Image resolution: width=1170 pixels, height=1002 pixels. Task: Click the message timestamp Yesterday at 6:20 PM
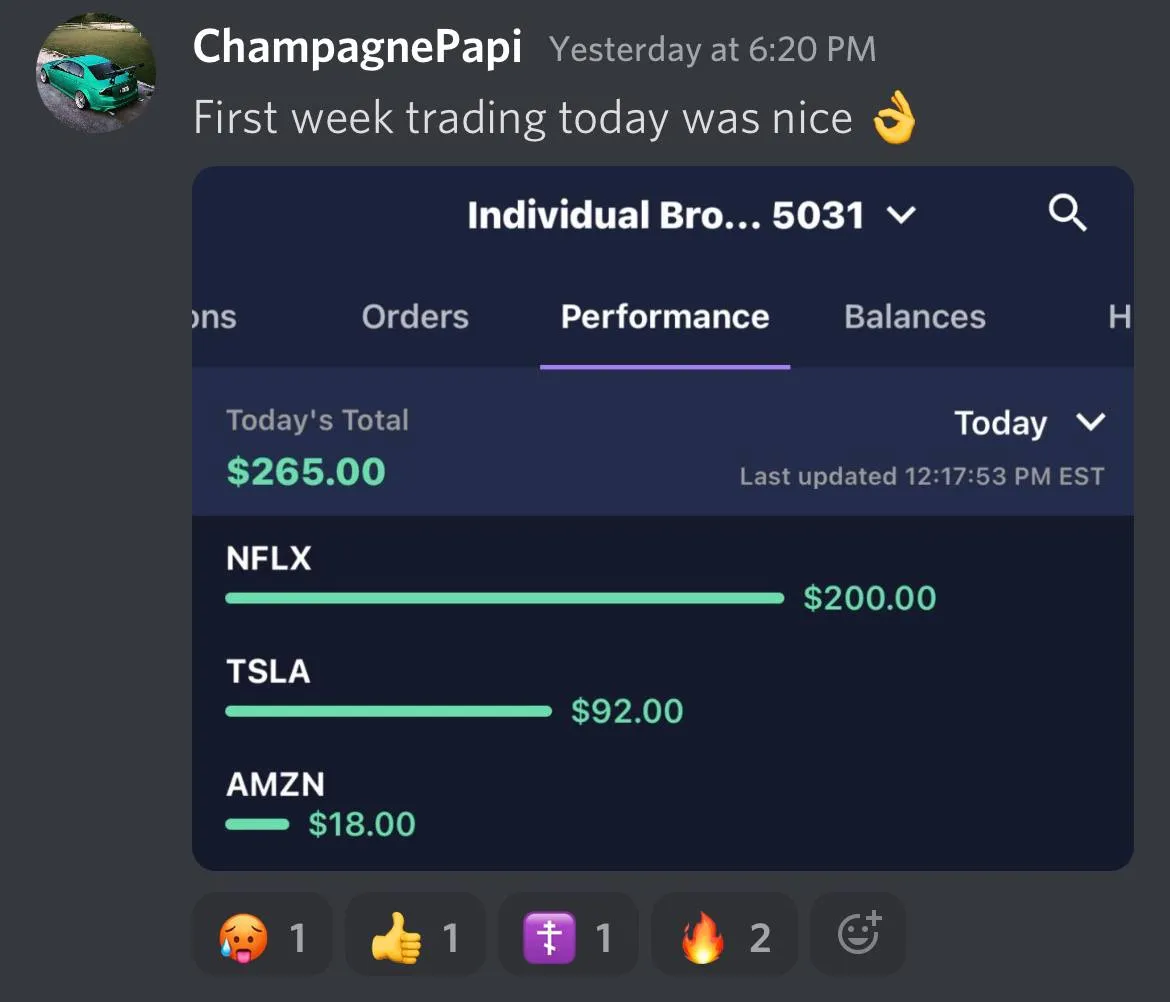712,49
